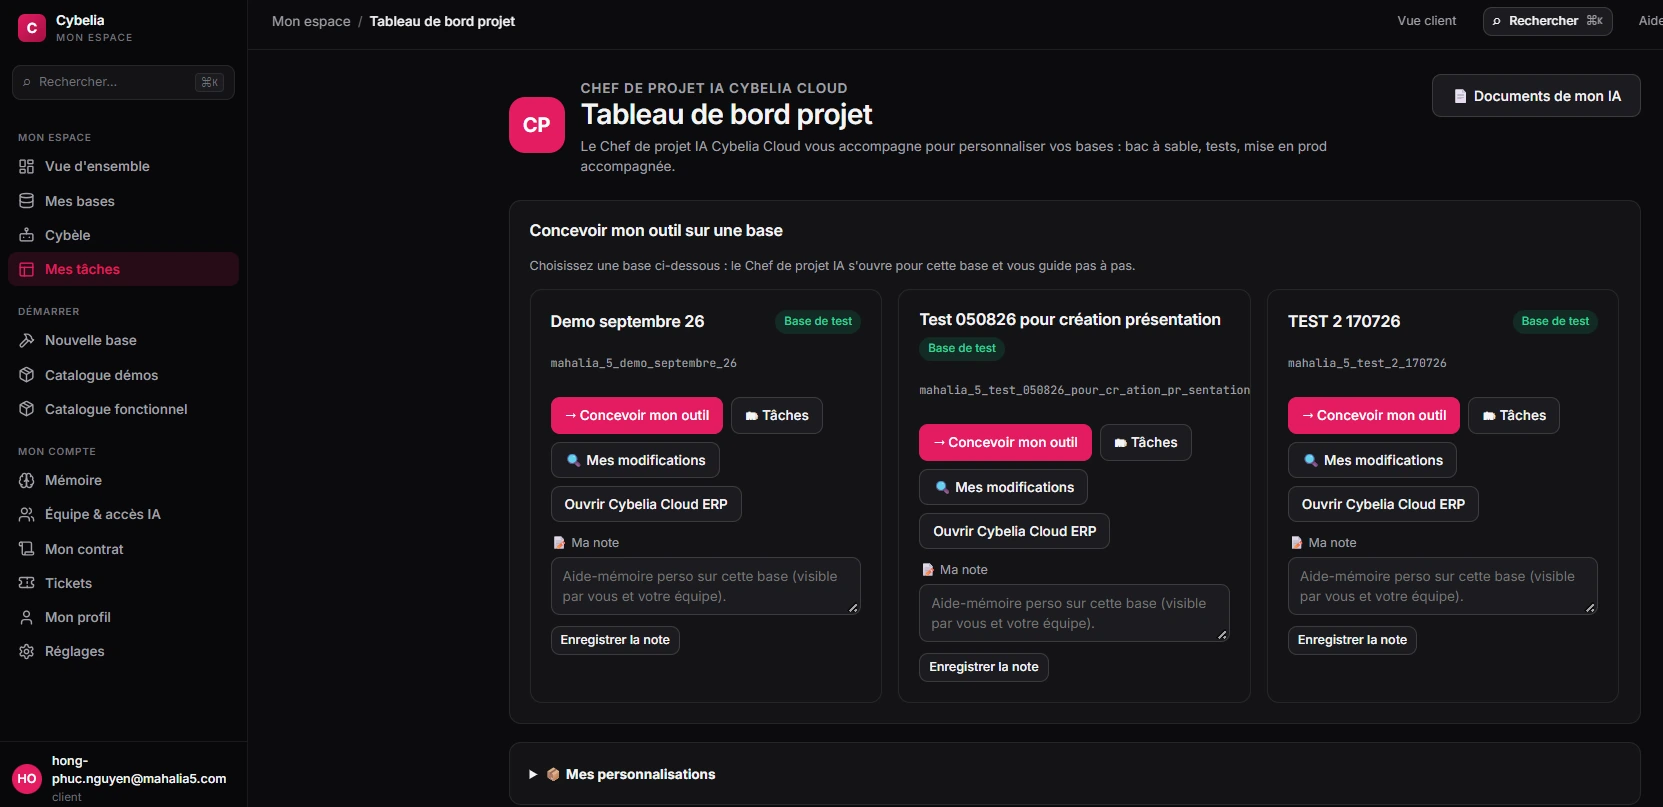The width and height of the screenshot is (1663, 807).
Task: Open Équipe & accès IA icon
Action: (27, 514)
